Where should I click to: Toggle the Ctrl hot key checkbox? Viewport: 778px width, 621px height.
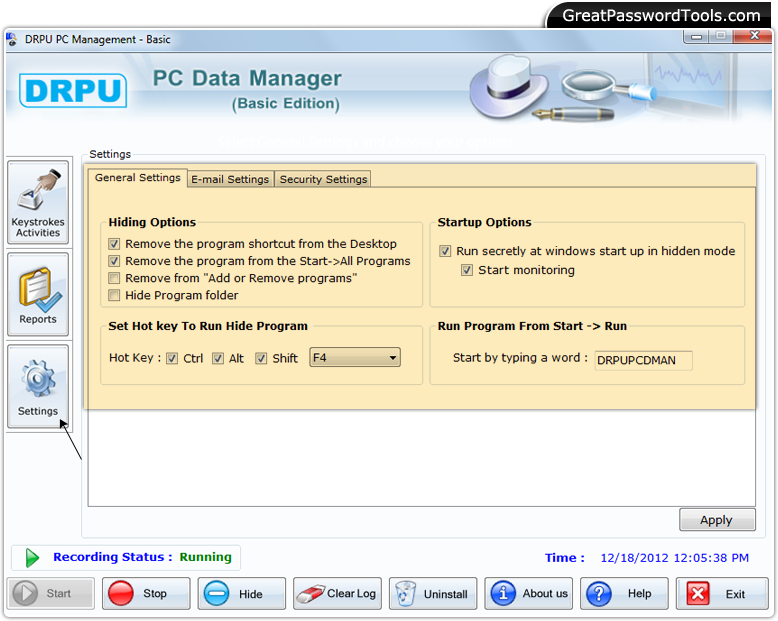coord(172,358)
